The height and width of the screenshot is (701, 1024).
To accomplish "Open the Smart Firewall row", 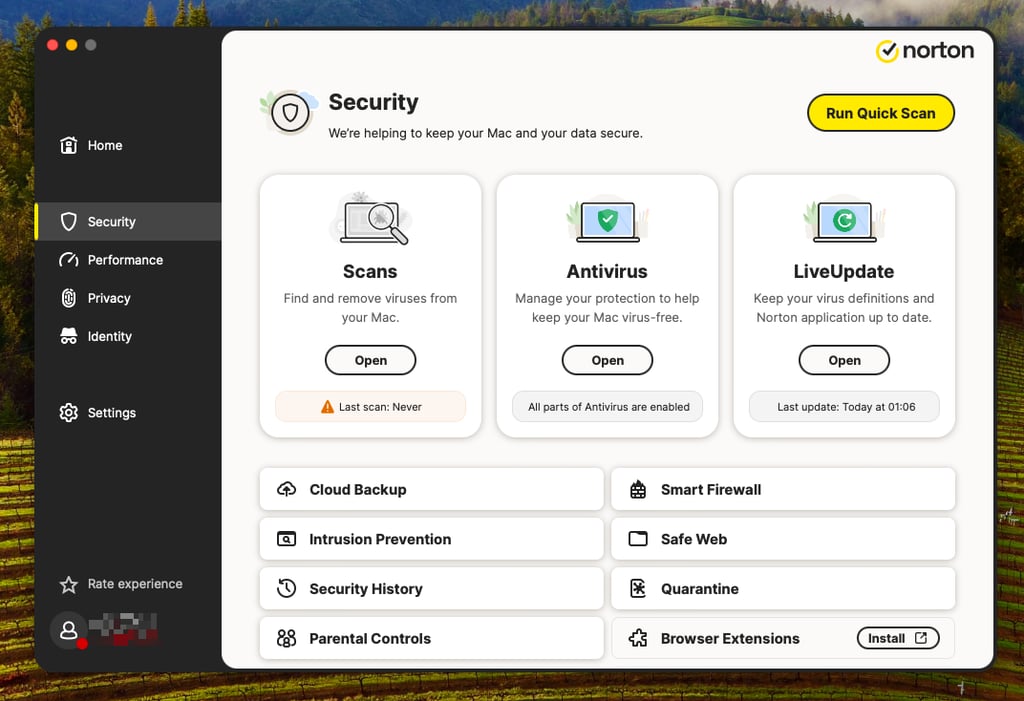I will [x=783, y=489].
